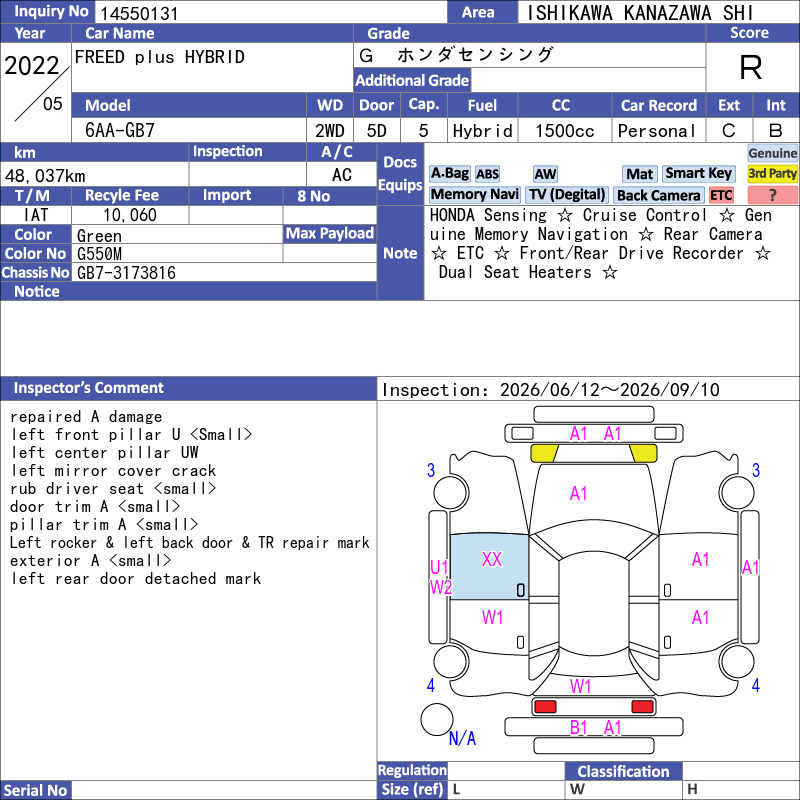This screenshot has width=800, height=800.
Task: Click the Mat equipment badge
Action: tap(639, 174)
